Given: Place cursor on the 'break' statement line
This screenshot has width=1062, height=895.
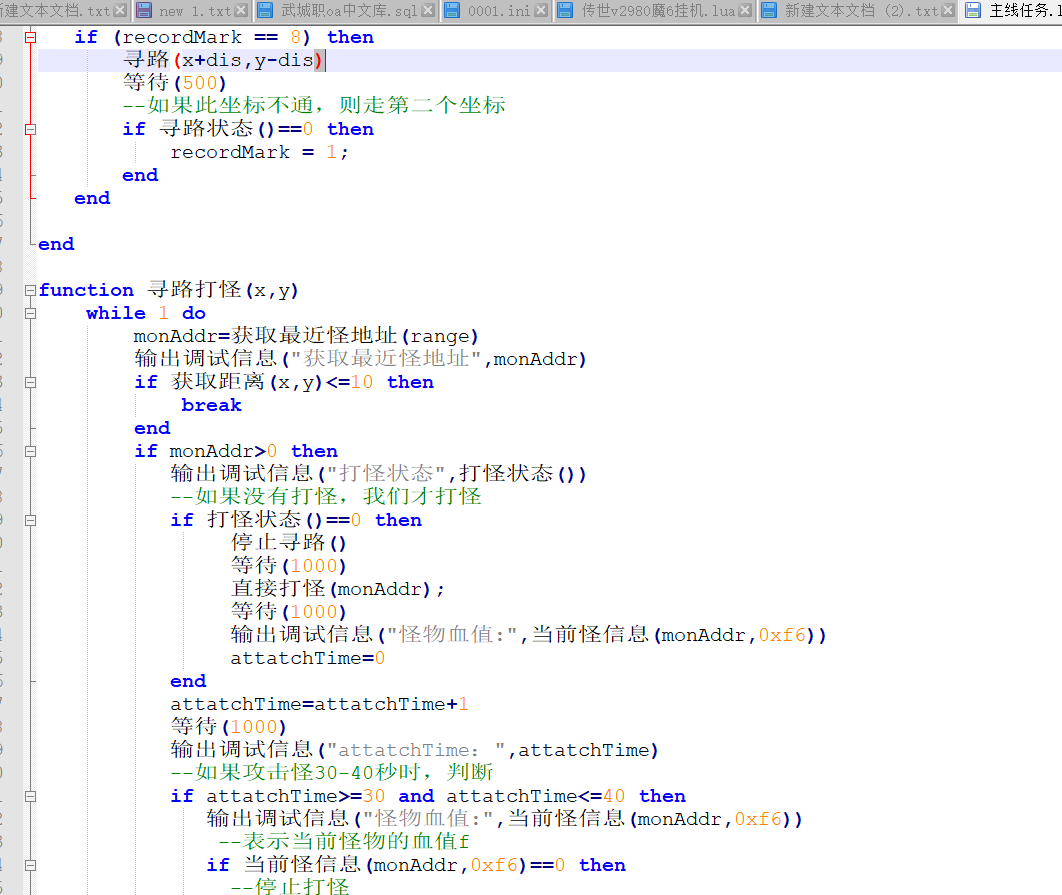Looking at the screenshot, I should point(211,405).
